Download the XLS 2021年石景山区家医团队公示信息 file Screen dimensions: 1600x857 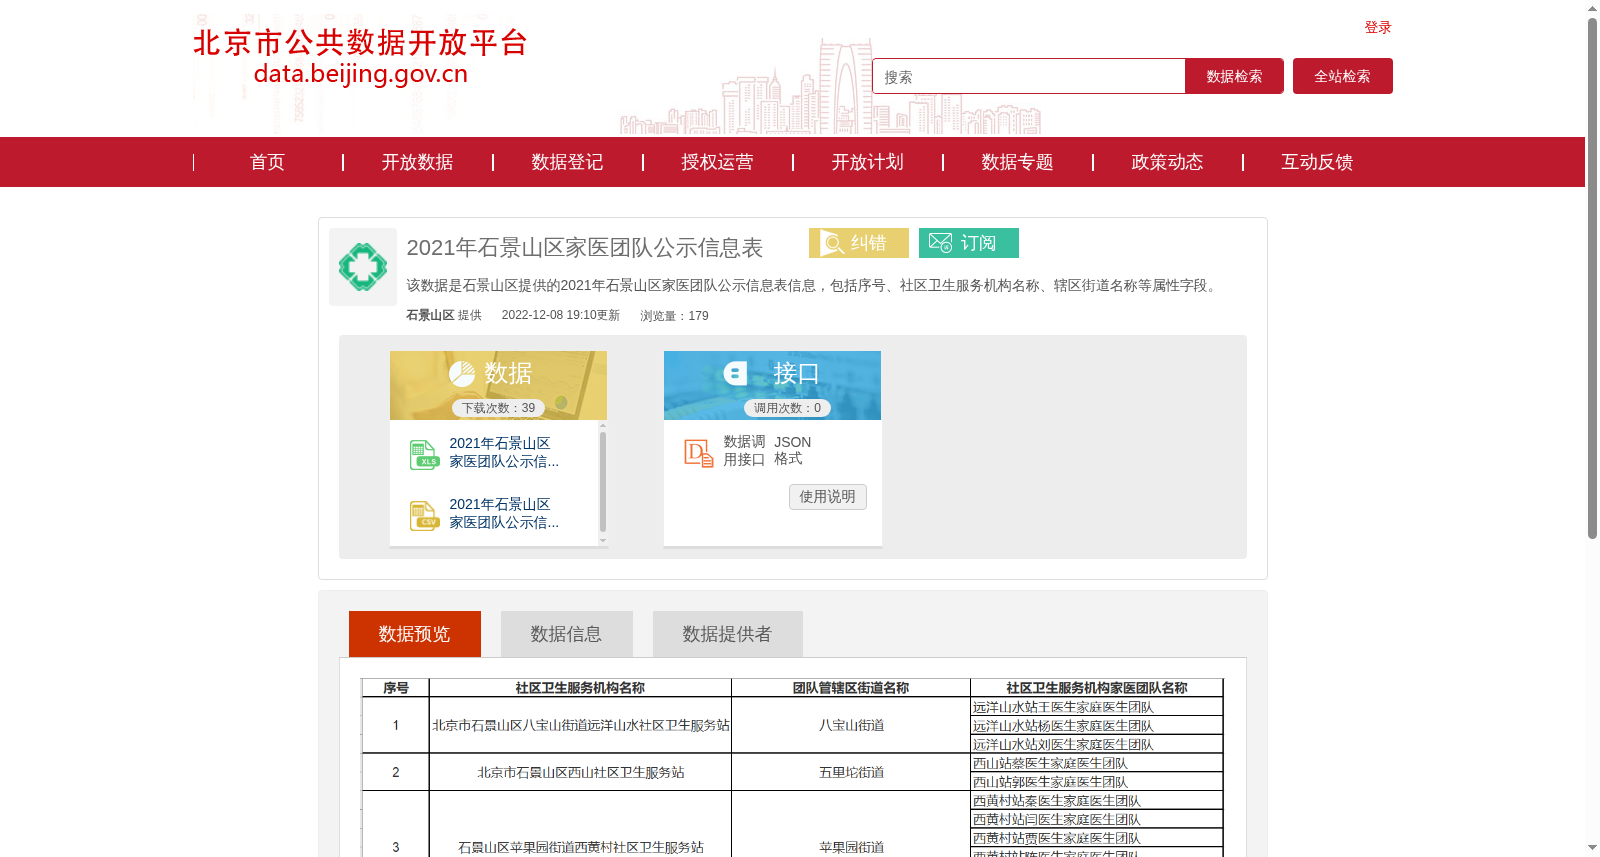[503, 452]
